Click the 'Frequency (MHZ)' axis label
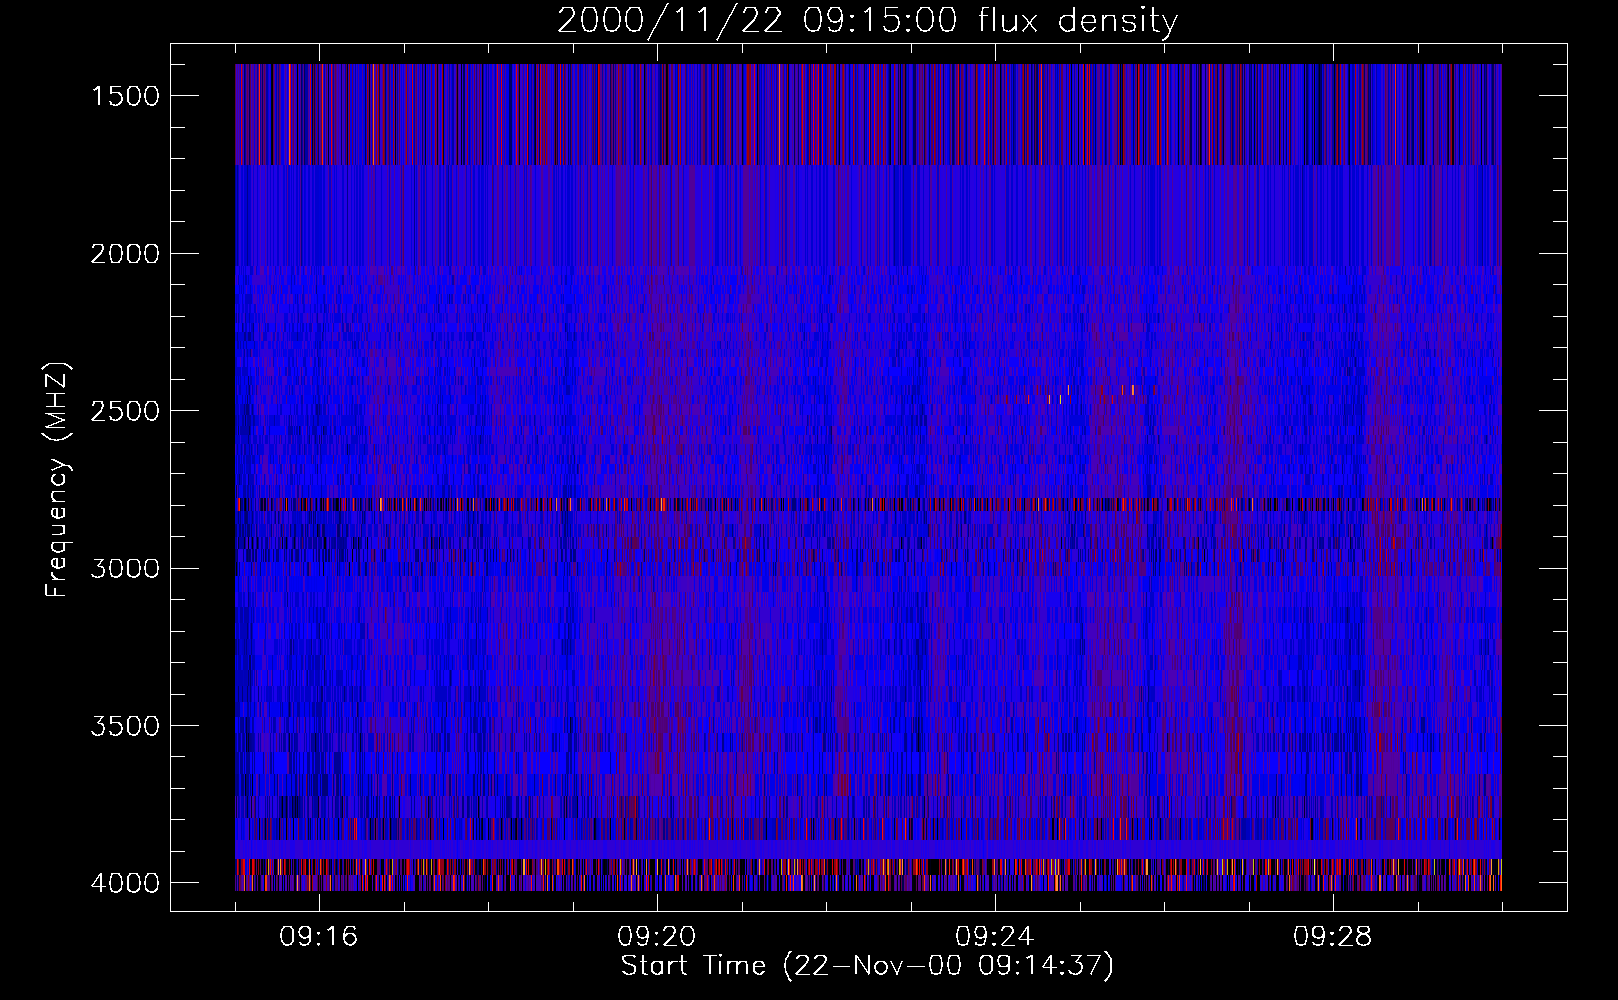The height and width of the screenshot is (1000, 1618). pos(58,480)
